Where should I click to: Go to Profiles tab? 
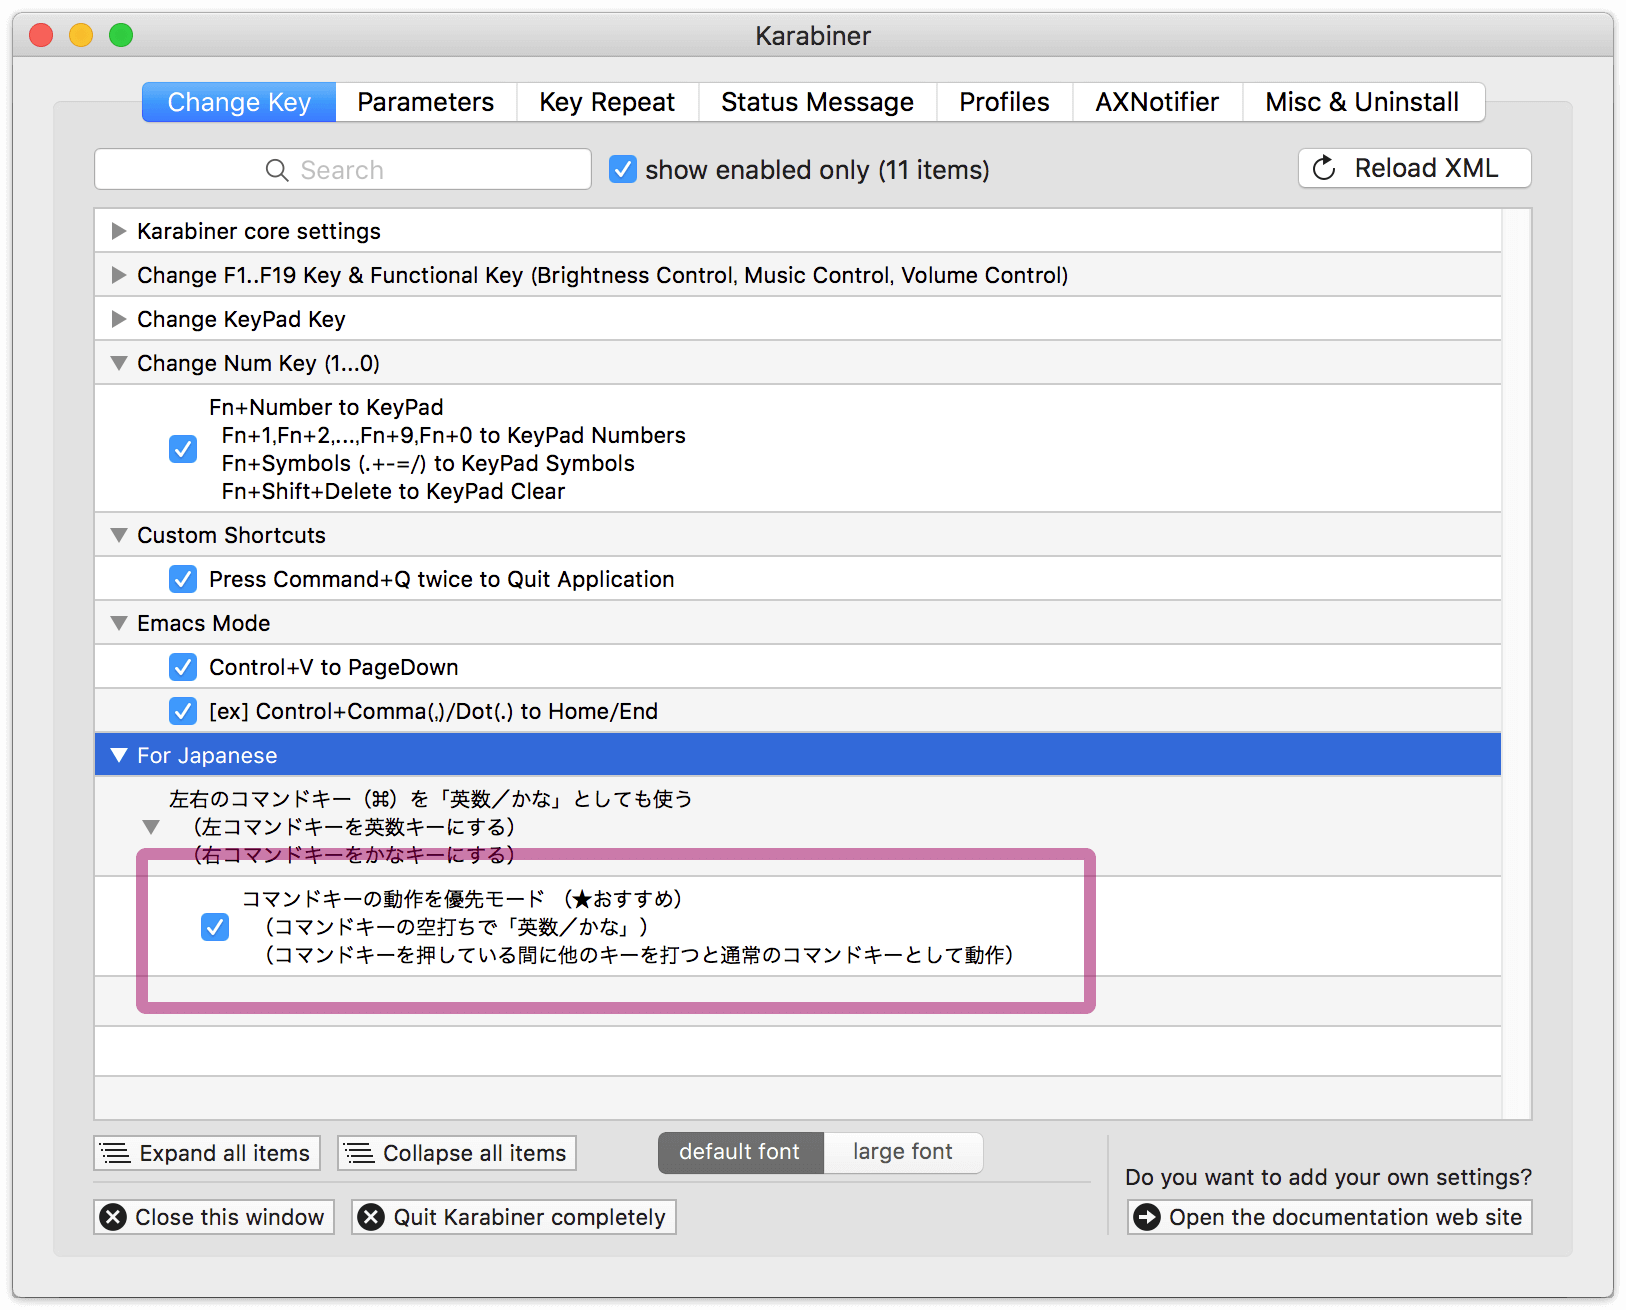tap(1004, 102)
